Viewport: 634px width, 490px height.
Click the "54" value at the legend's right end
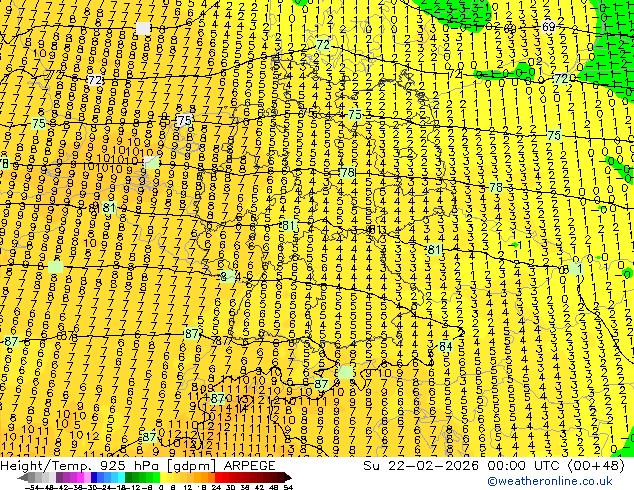[x=288, y=487]
